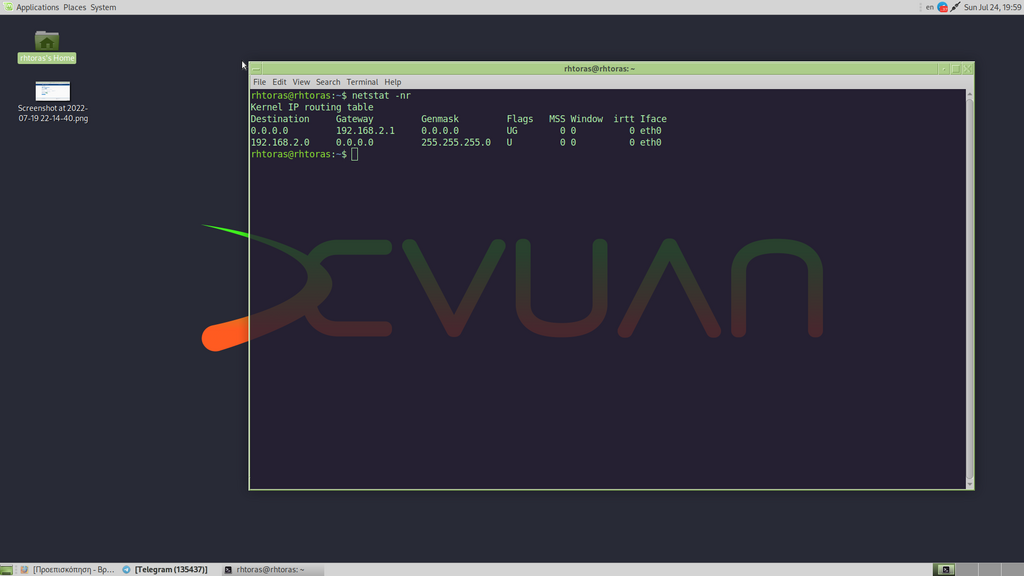
Task: Select the first workspace in switcher
Action: 945,569
